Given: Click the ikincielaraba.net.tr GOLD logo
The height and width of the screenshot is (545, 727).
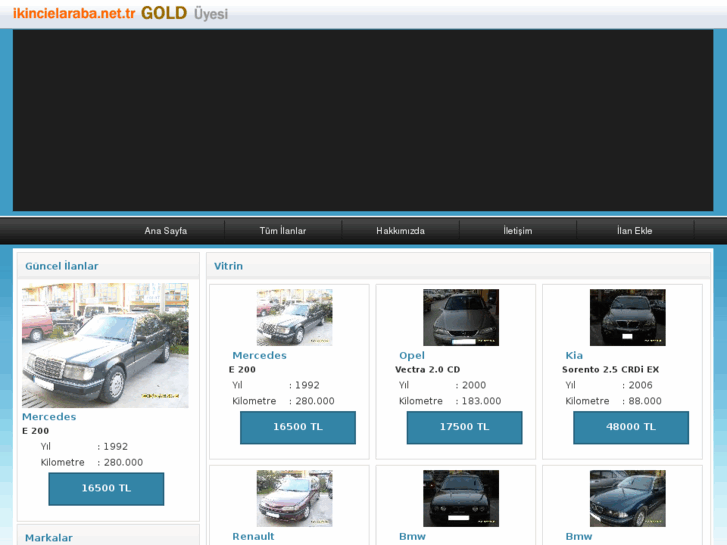Looking at the screenshot, I should click(x=120, y=14).
